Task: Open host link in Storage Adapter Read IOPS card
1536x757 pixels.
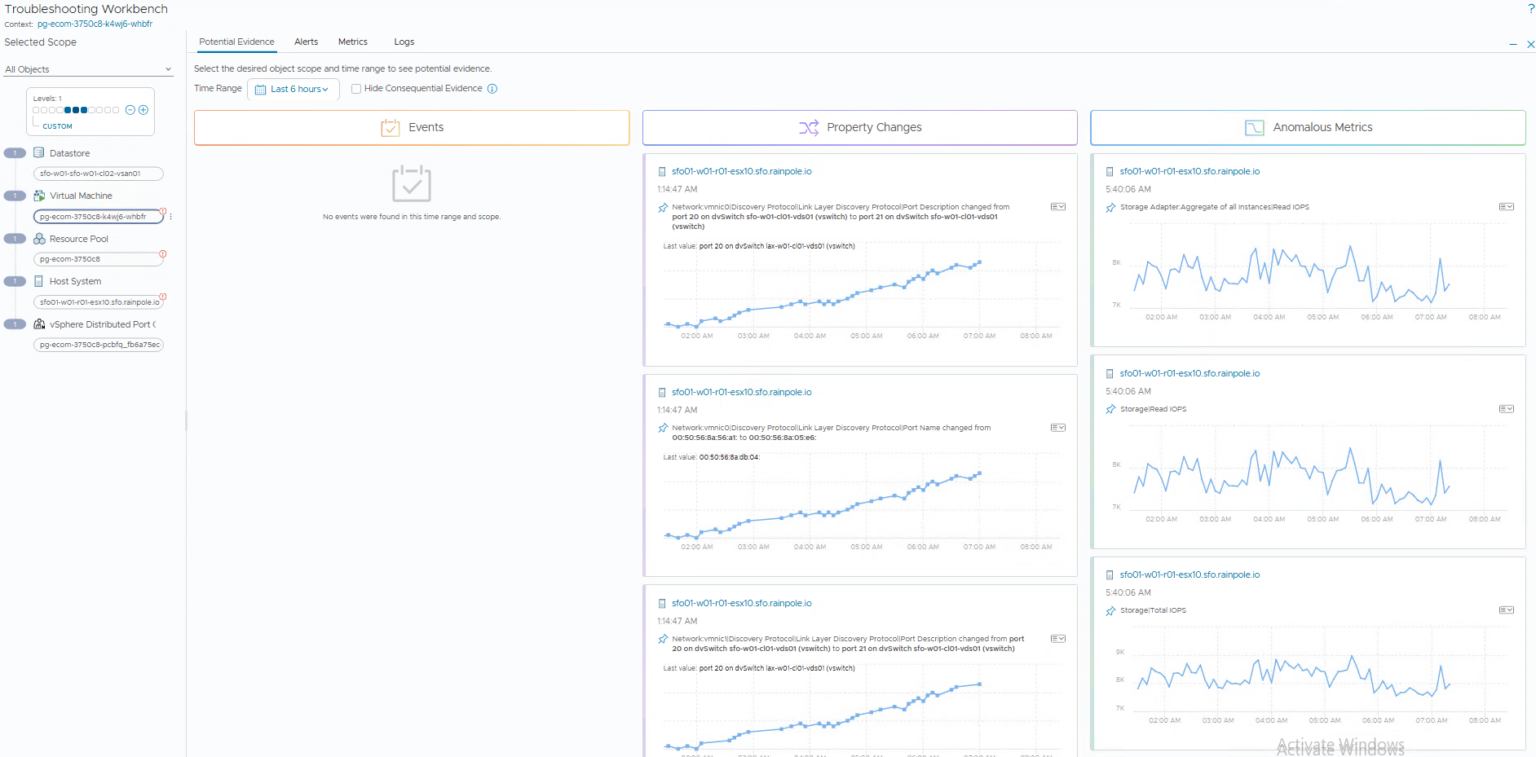Action: click(1189, 172)
